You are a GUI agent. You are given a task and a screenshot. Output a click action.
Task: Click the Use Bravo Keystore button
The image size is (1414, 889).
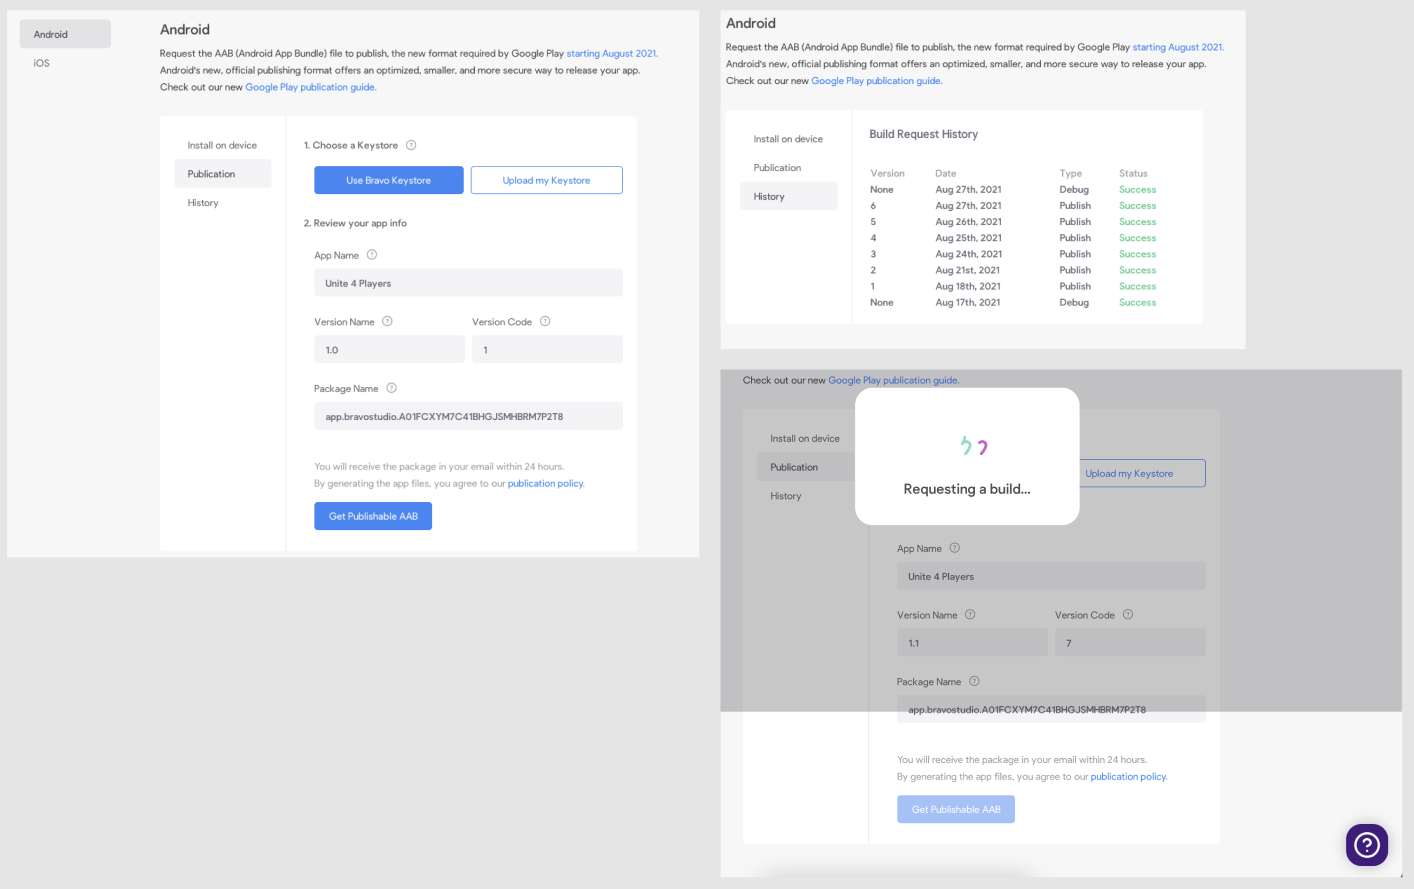(389, 180)
